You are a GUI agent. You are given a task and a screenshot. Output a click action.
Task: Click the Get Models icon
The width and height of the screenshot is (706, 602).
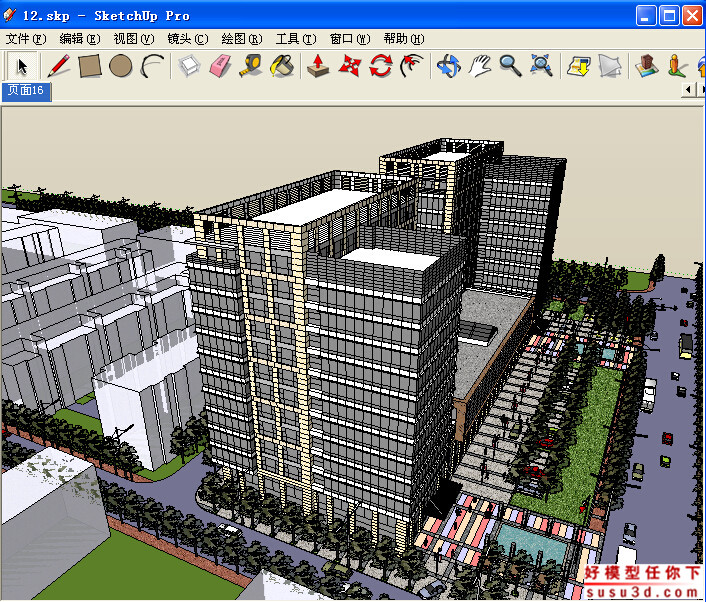579,66
